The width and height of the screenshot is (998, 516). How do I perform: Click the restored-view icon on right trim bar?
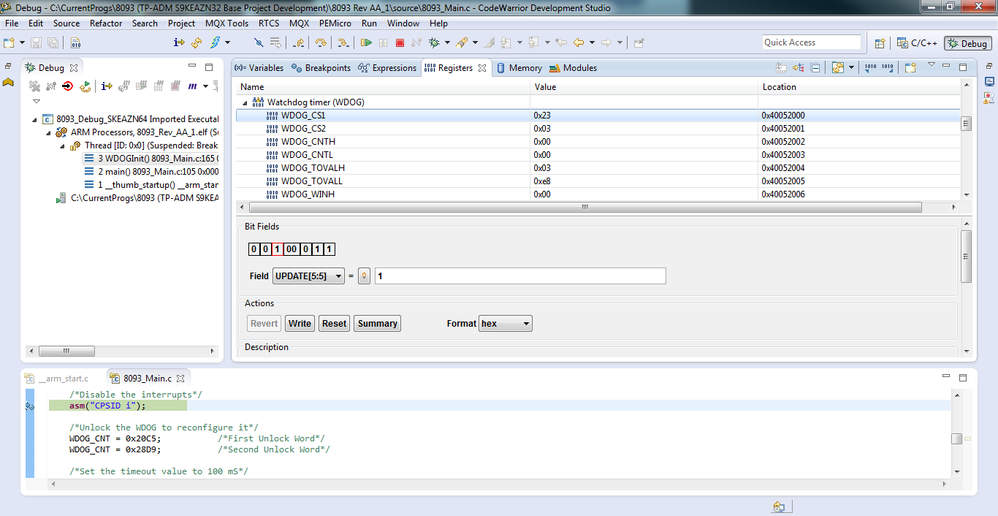[989, 66]
